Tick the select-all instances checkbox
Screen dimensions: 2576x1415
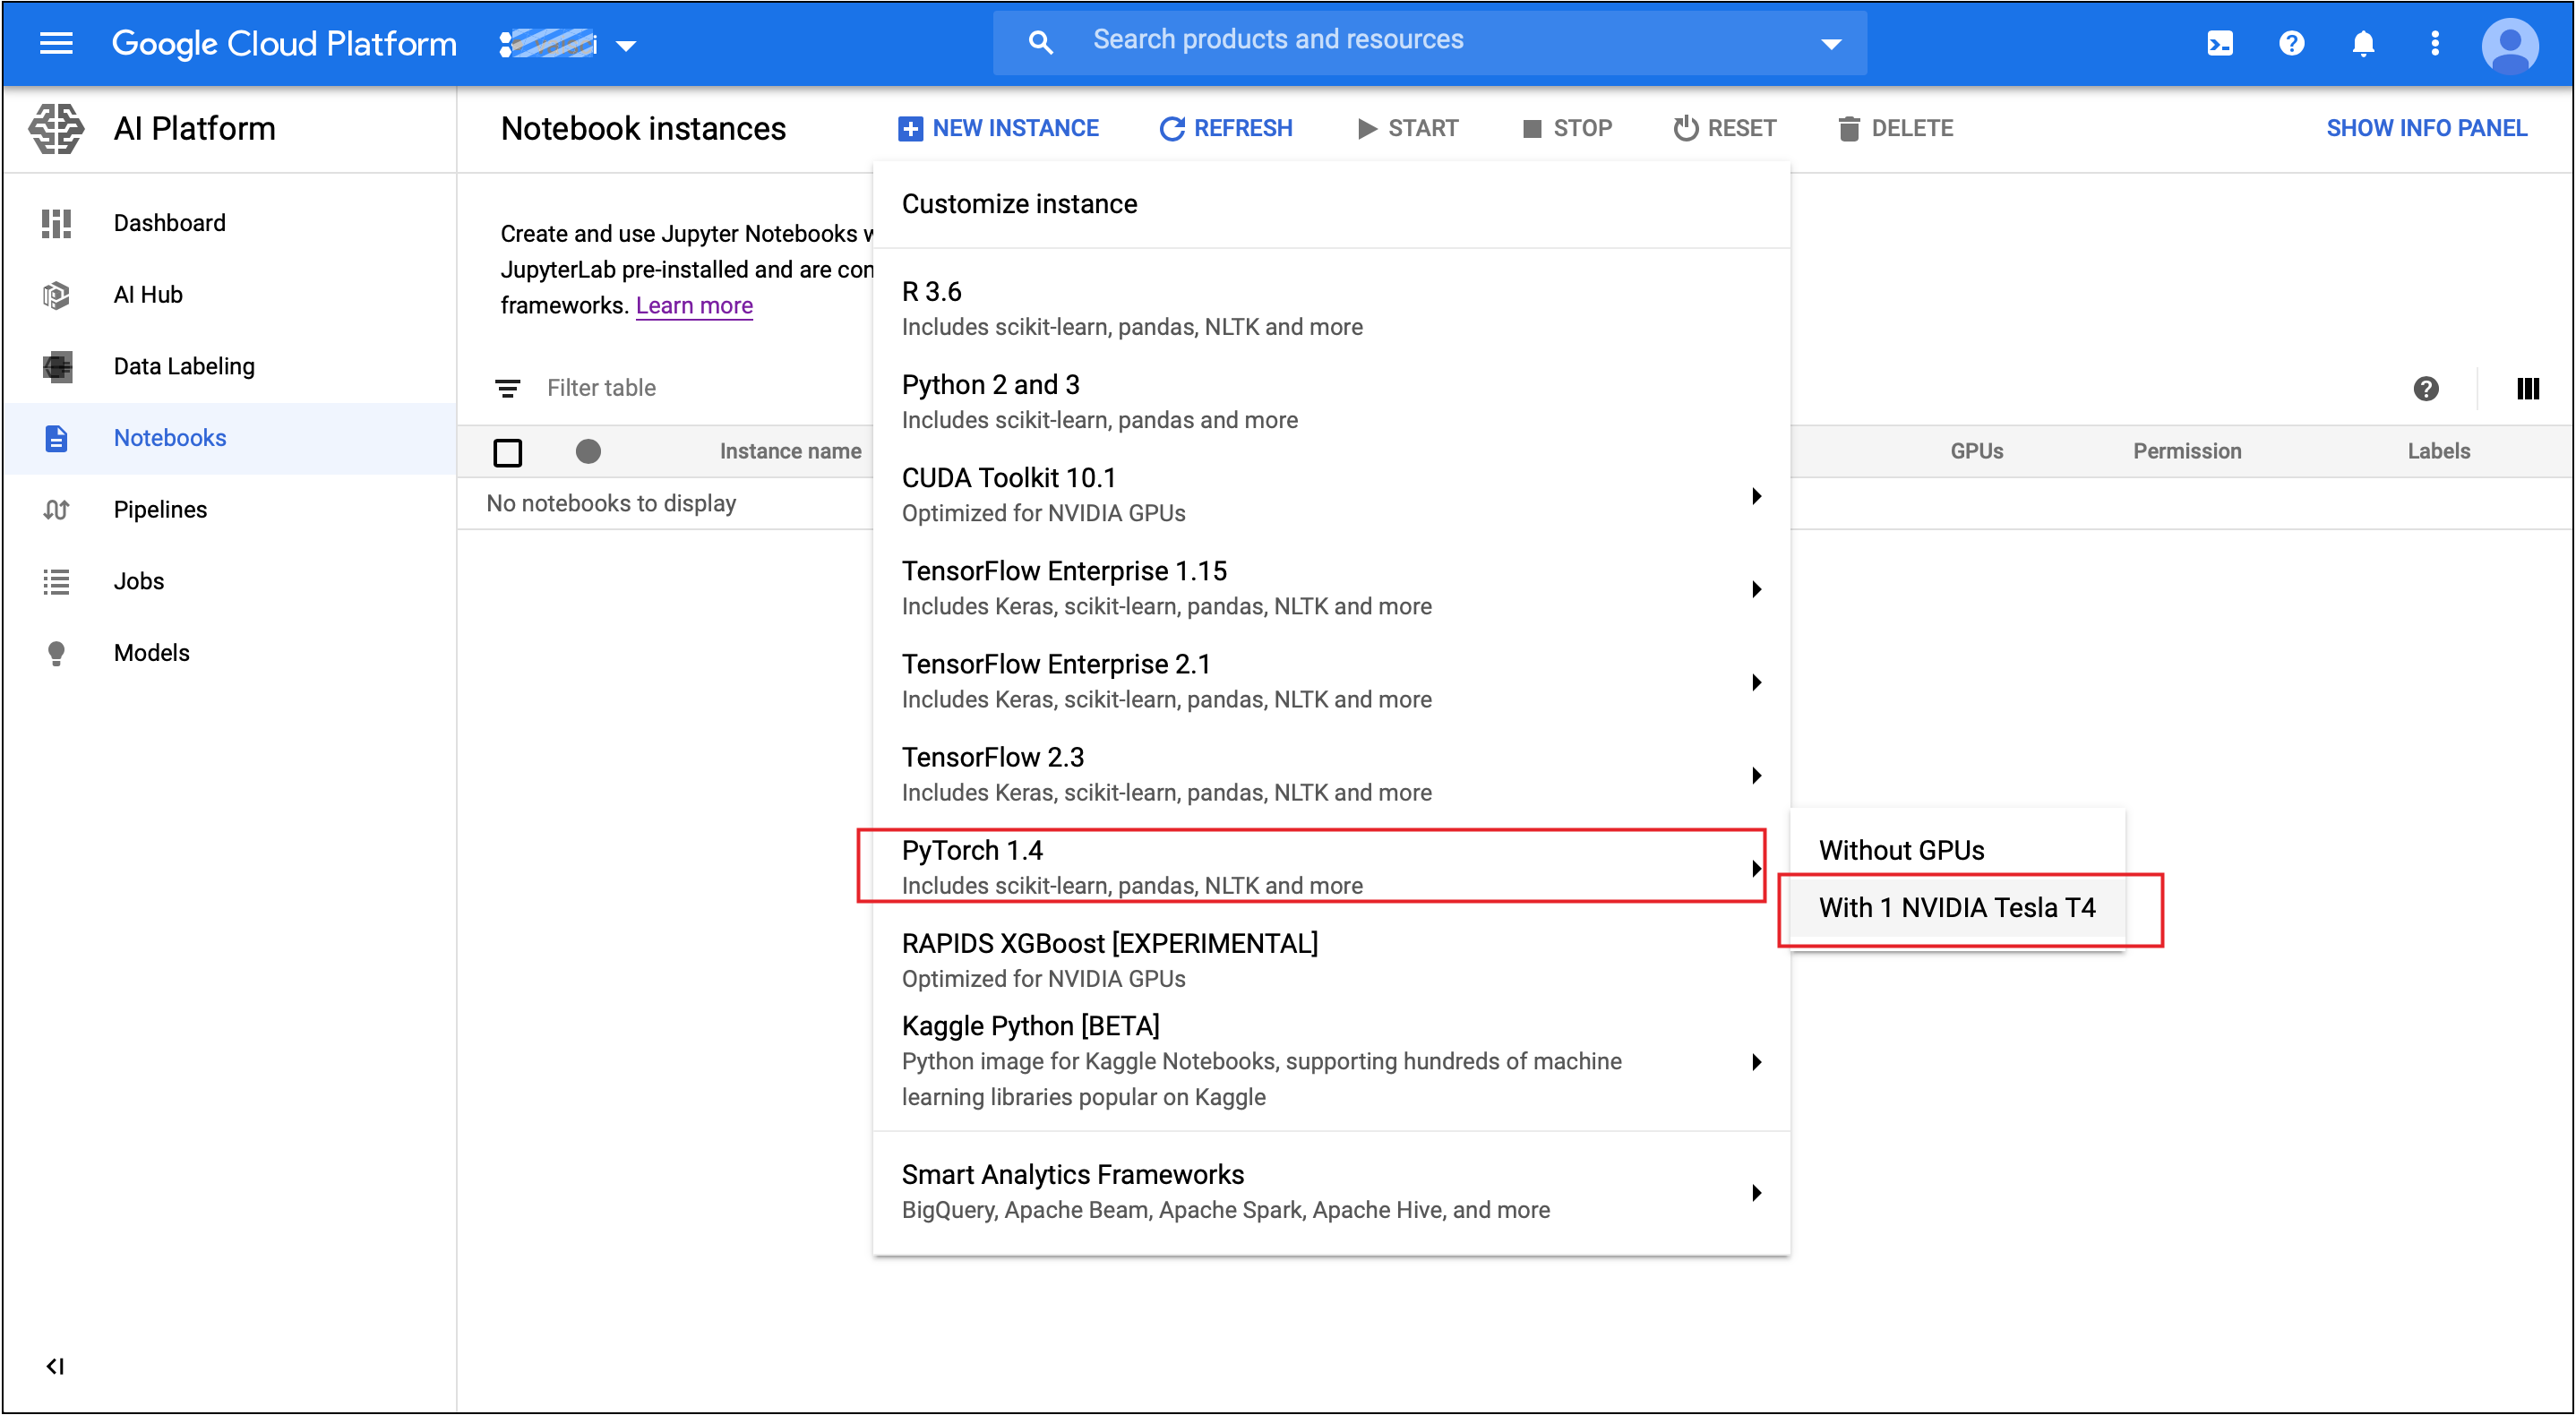pos(508,452)
